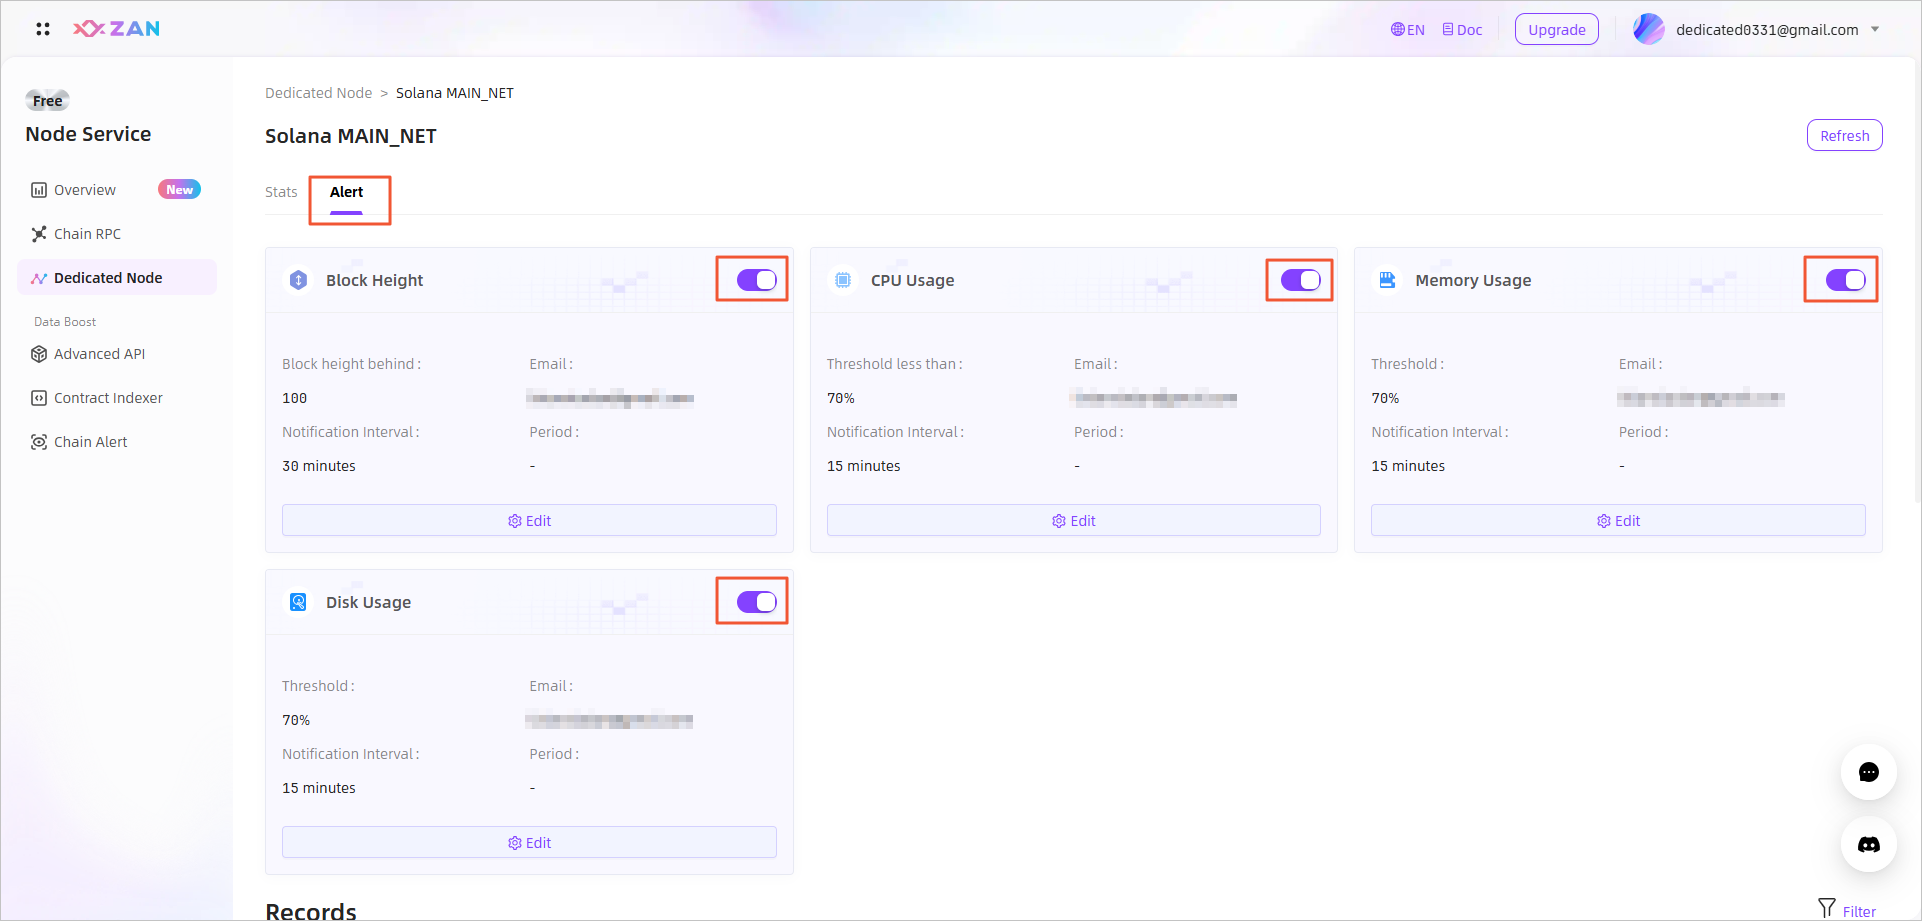Image resolution: width=1922 pixels, height=921 pixels.
Task: Open the Records Filter option
Action: click(x=1847, y=910)
